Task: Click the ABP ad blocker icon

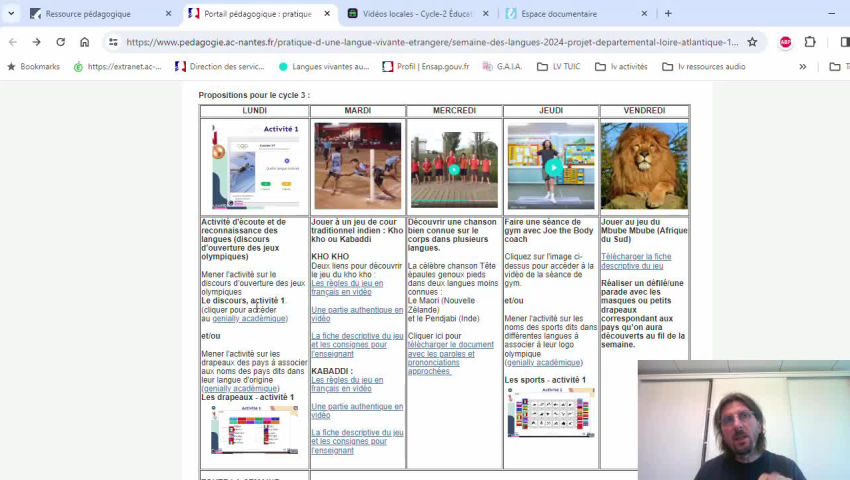Action: pos(785,42)
